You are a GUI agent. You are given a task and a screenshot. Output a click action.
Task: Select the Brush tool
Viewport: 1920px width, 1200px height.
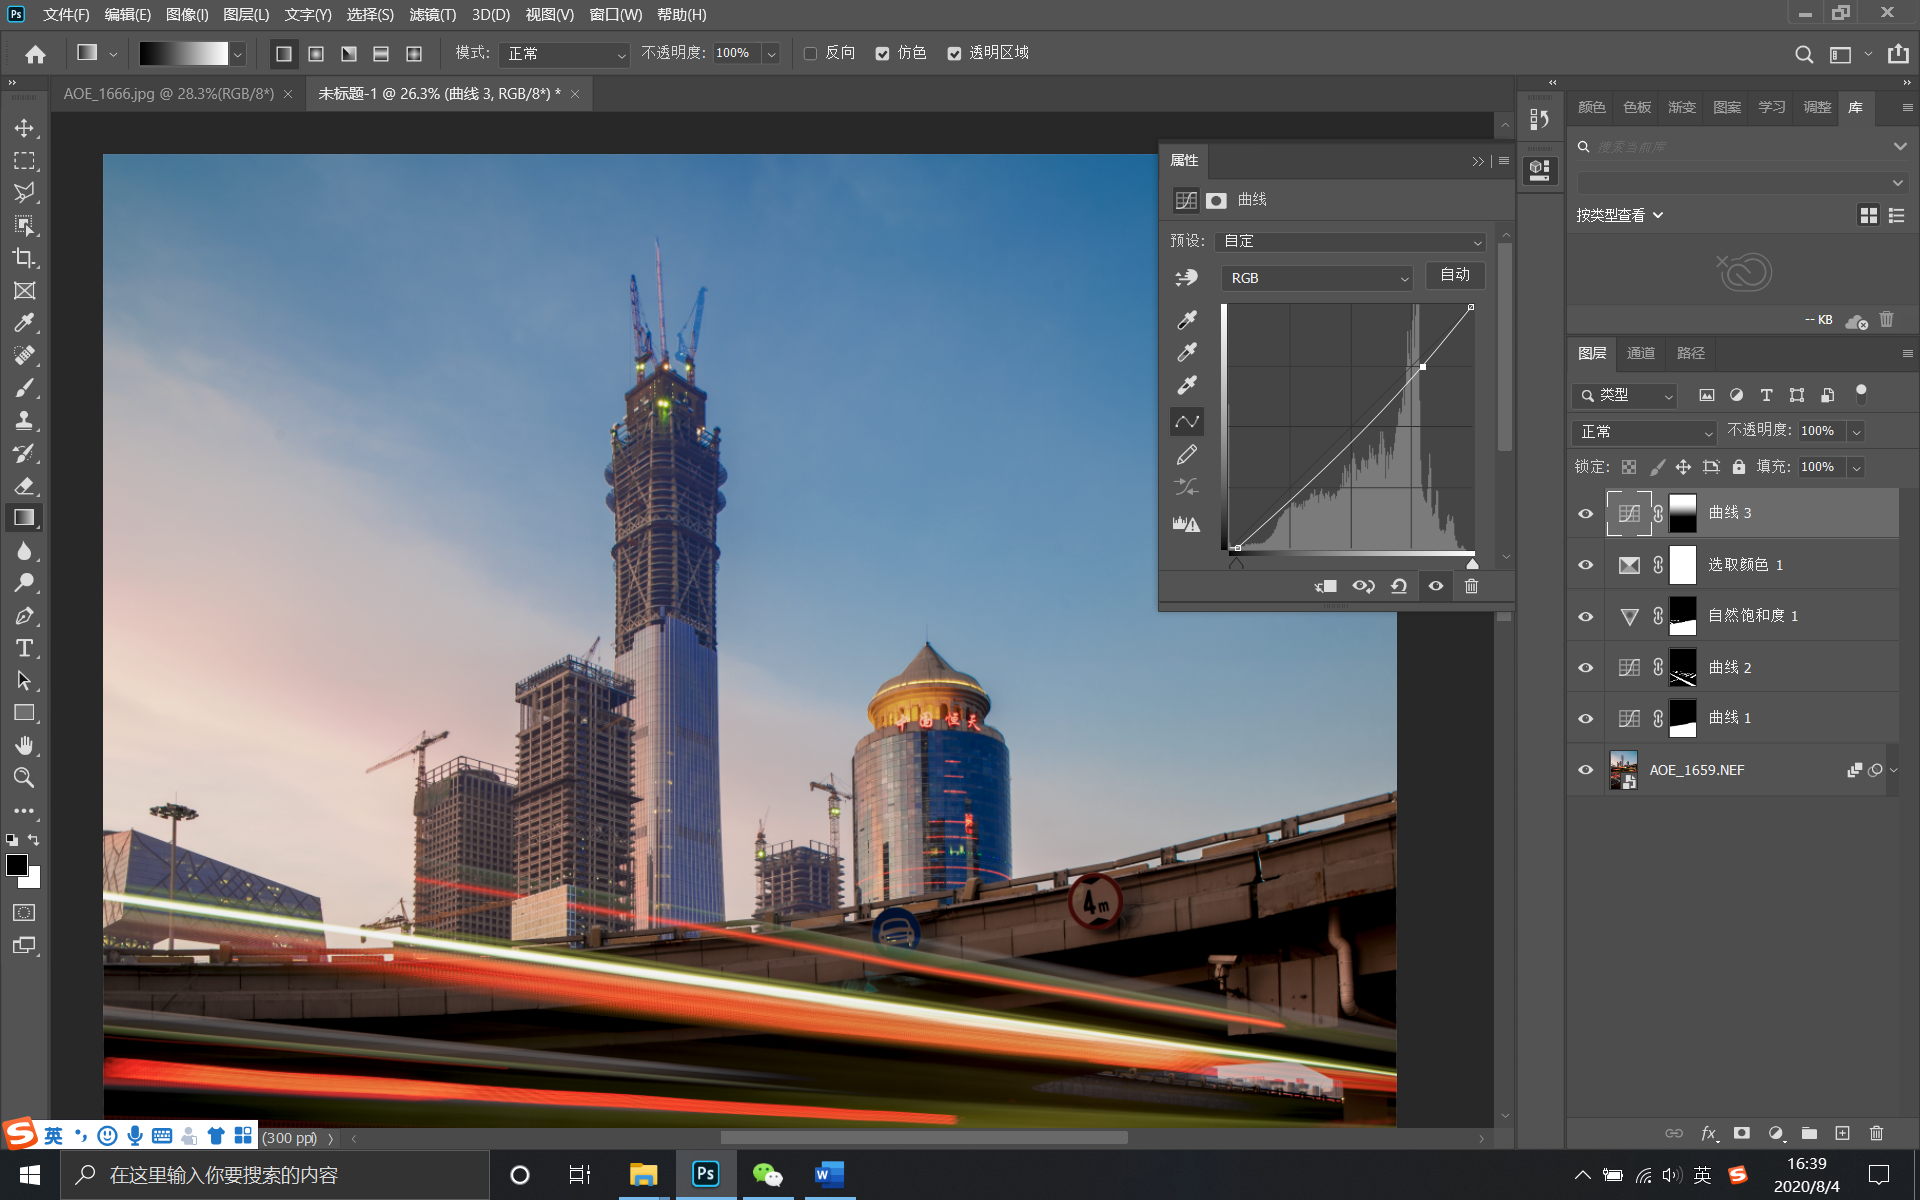[24, 388]
